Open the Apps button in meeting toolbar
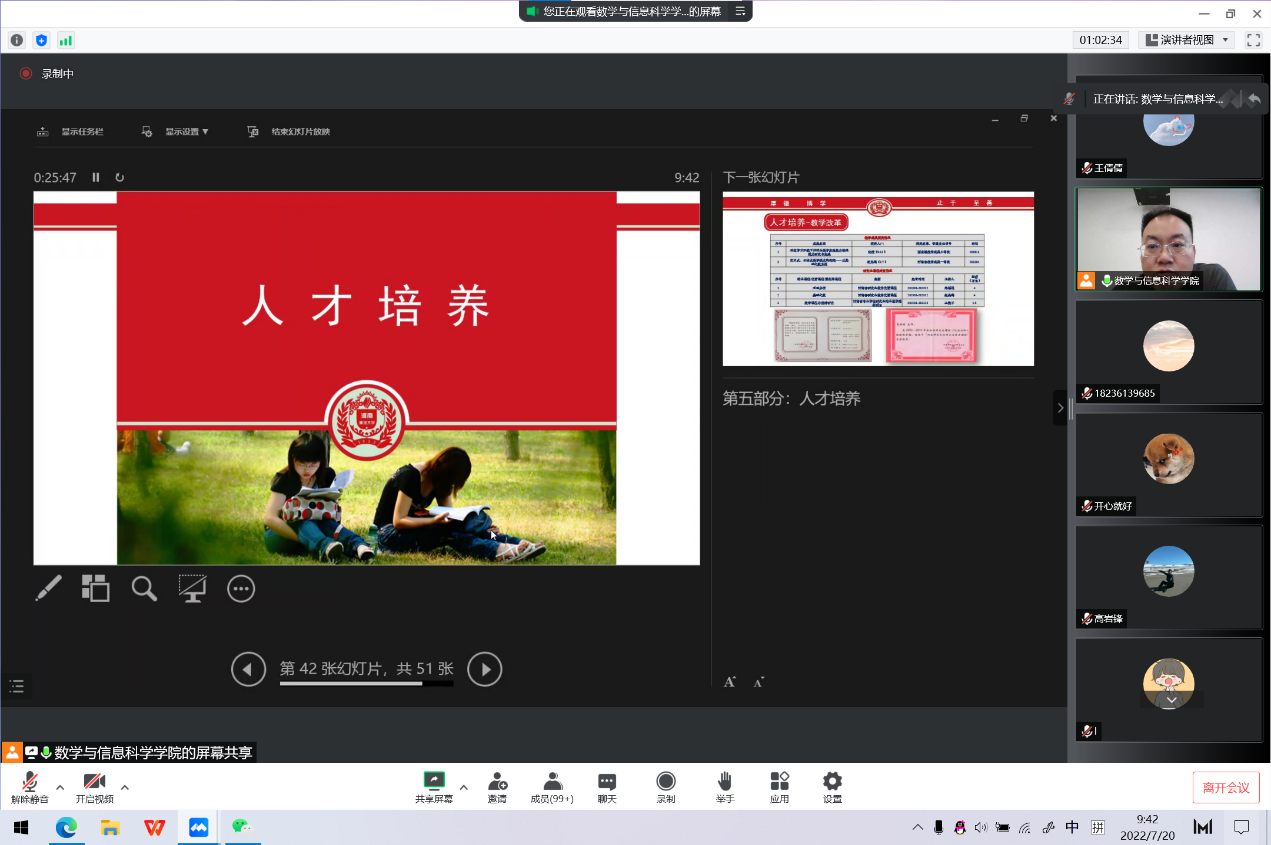The height and width of the screenshot is (845, 1271). click(779, 787)
